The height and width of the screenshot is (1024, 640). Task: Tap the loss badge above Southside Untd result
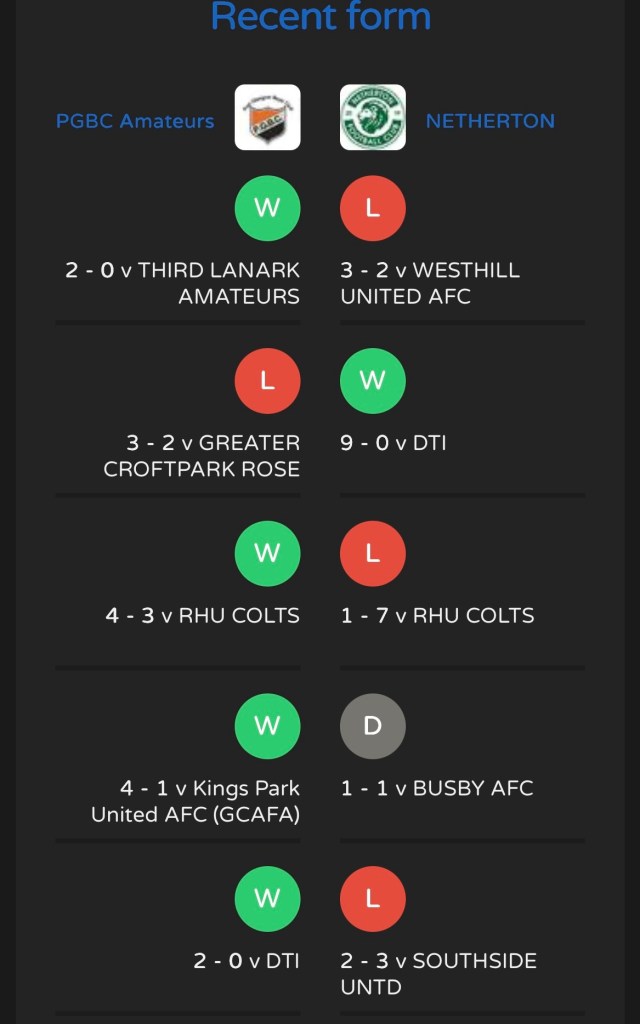point(372,898)
